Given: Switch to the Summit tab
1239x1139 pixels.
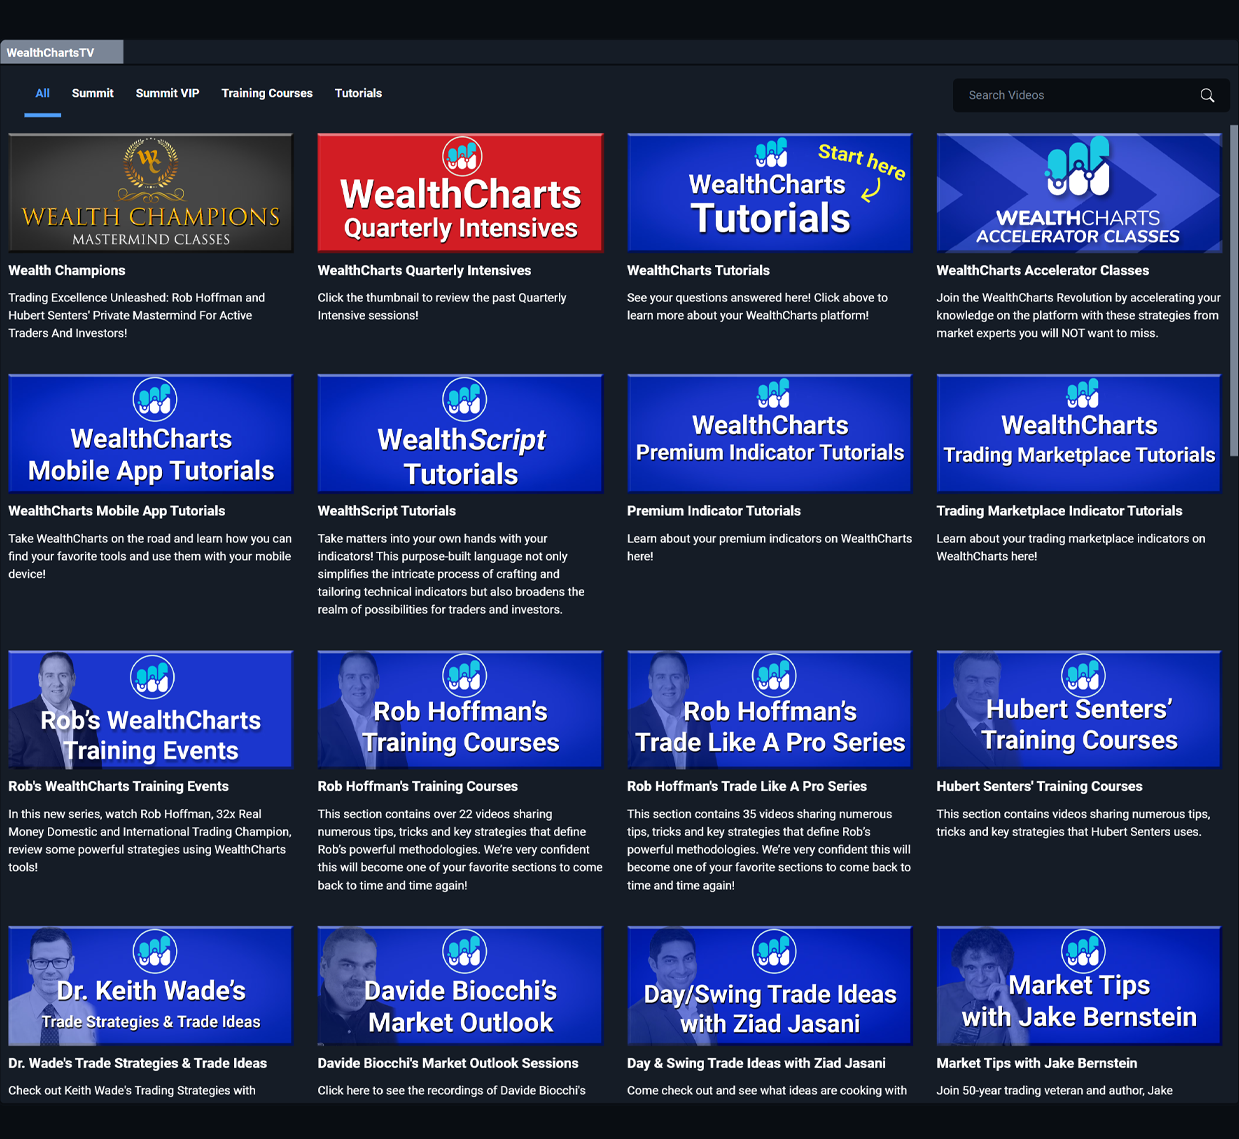Looking at the screenshot, I should [x=93, y=93].
